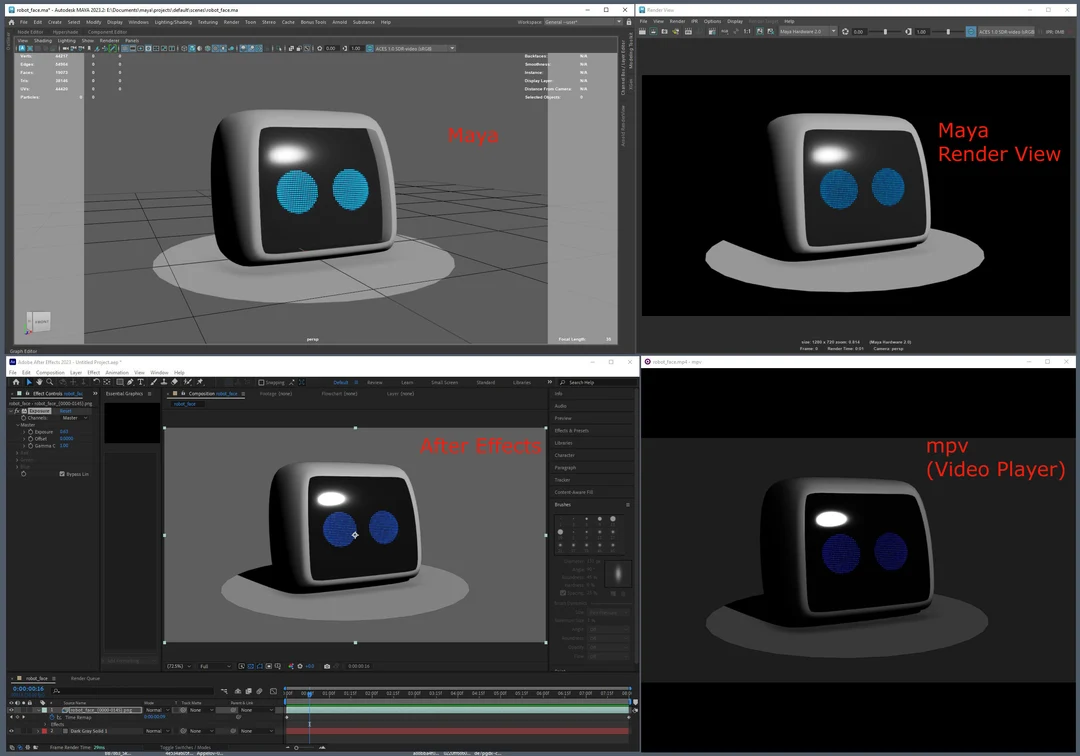
Task: Select the Selection tool in After Effects toolbar
Action: [x=28, y=382]
